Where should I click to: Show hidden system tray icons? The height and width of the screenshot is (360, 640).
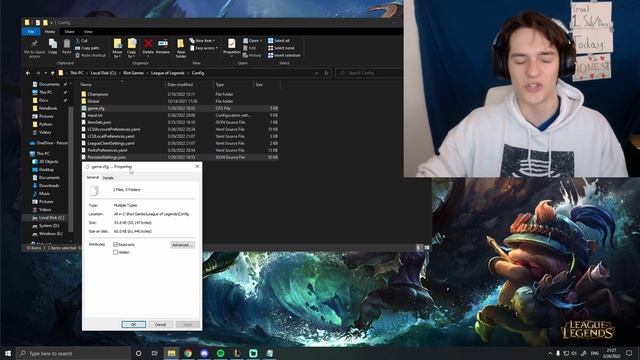click(550, 353)
